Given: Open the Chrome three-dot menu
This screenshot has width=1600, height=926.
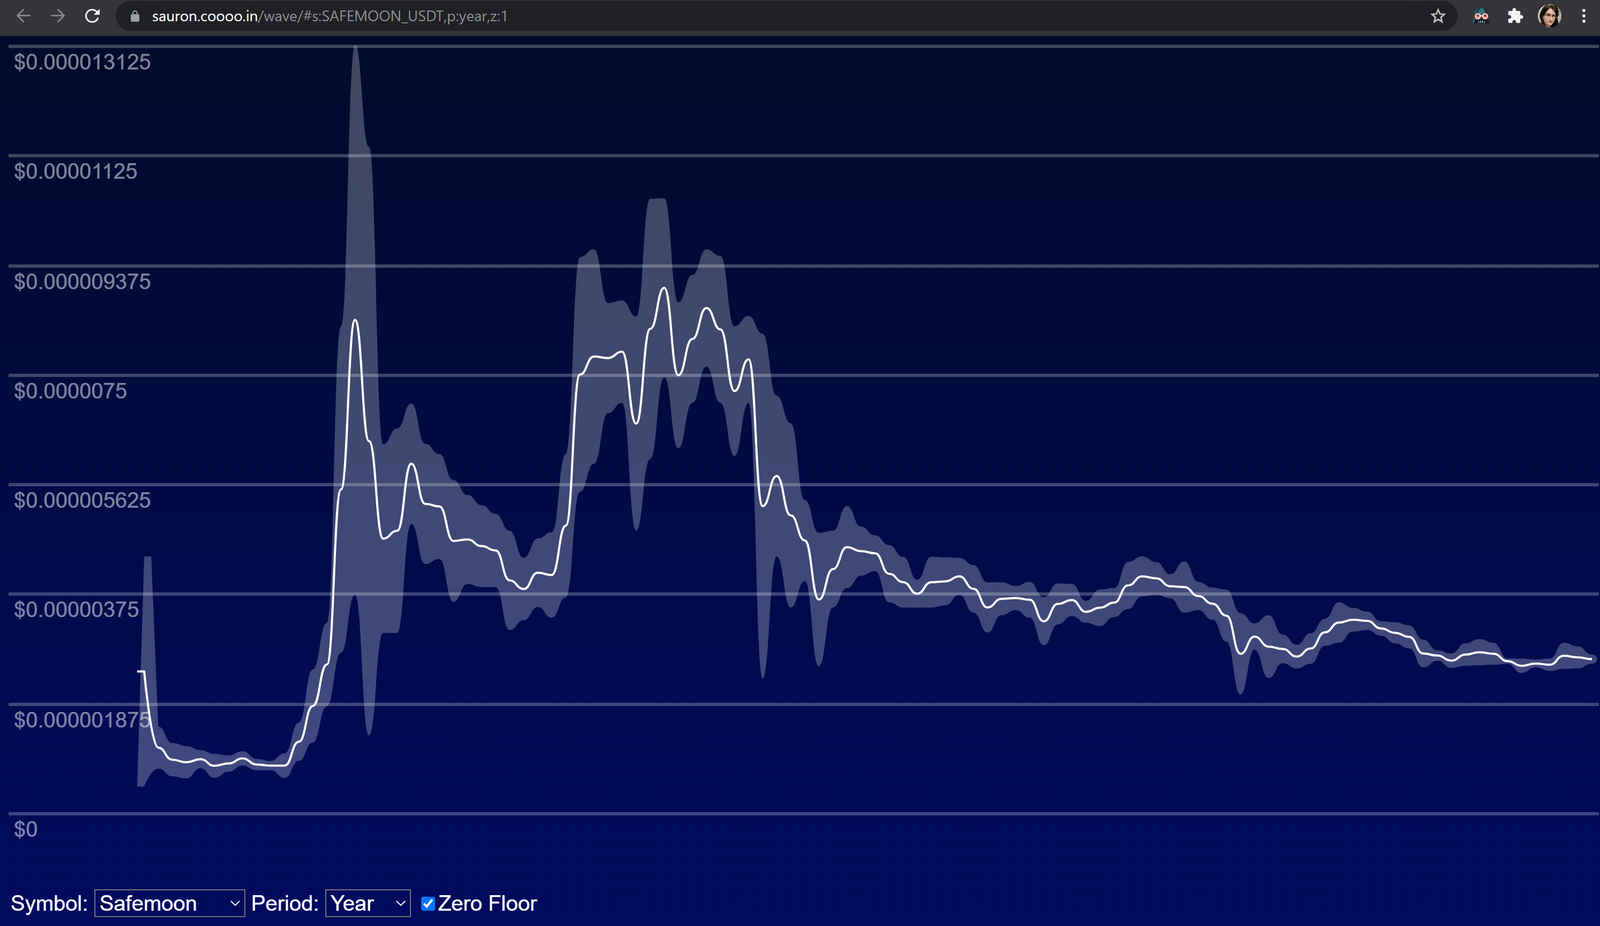Looking at the screenshot, I should click(1583, 16).
